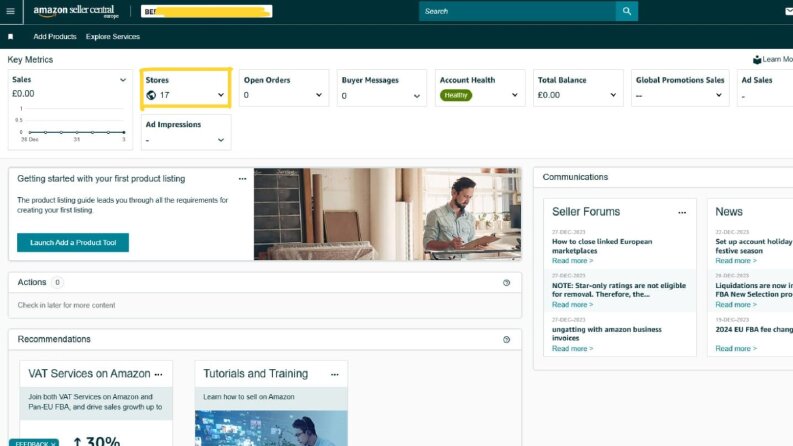Read more on 2024 EU FBA fee
The height and width of the screenshot is (446, 793).
pyautogui.click(x=736, y=349)
